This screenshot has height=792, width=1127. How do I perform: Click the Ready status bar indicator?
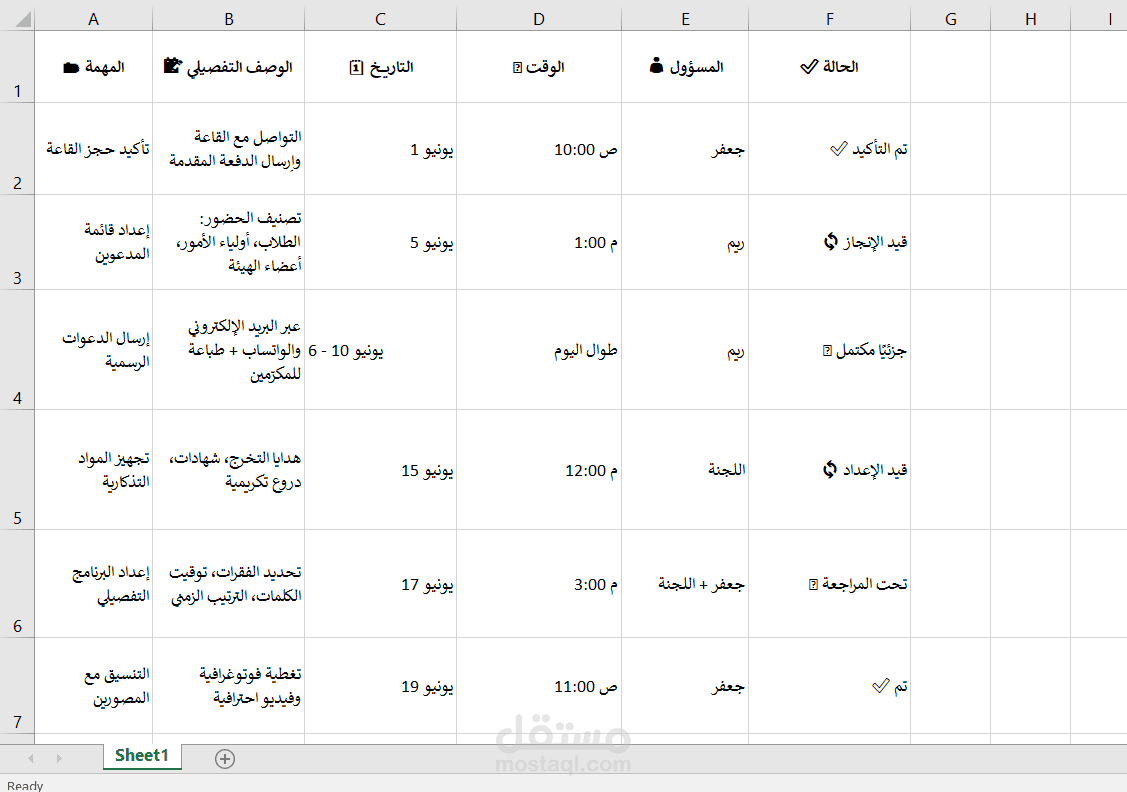(x=25, y=785)
